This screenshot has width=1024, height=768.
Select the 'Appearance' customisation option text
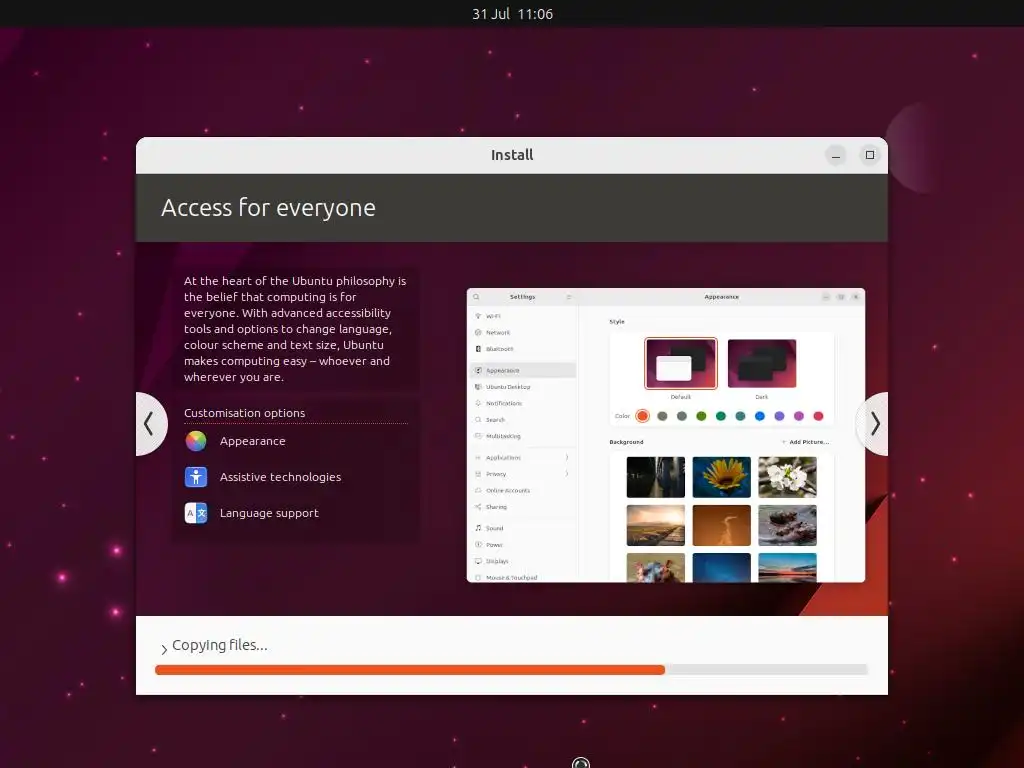(x=253, y=441)
